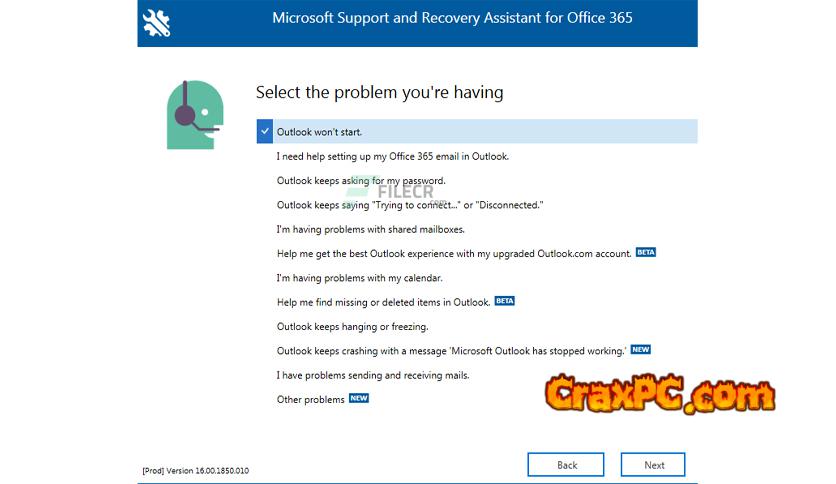The image size is (836, 484).
Task: Choose 'Outlook keeps asking for my password'
Action: (x=361, y=181)
